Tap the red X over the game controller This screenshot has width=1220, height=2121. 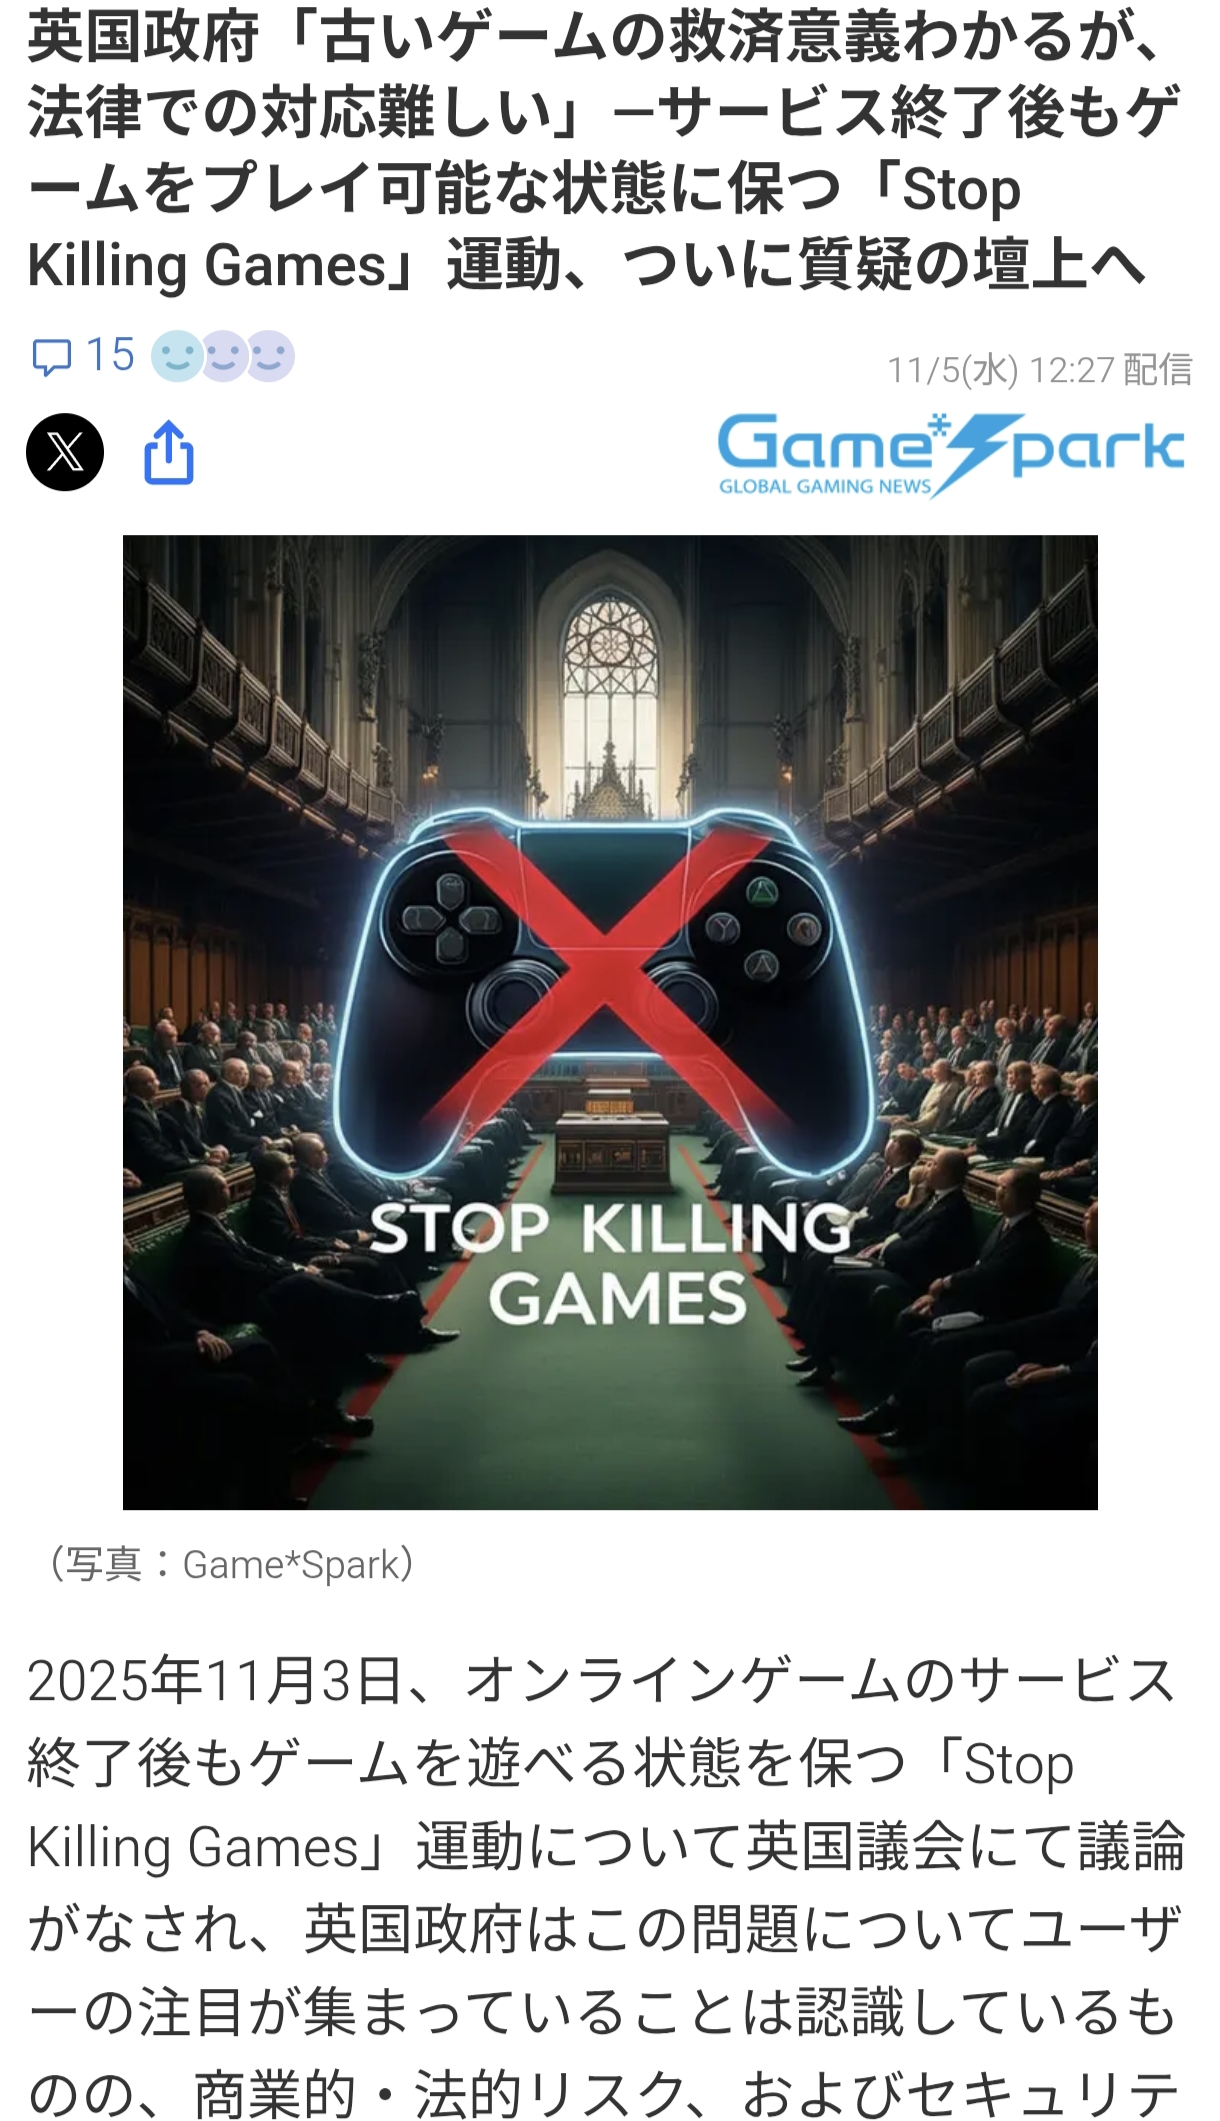click(x=604, y=970)
